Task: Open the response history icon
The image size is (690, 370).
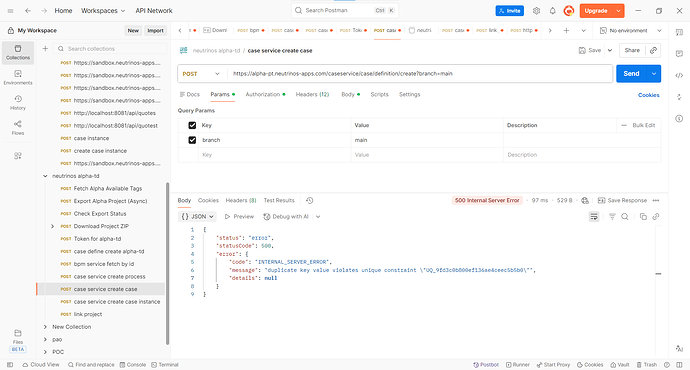Action: pyautogui.click(x=309, y=200)
